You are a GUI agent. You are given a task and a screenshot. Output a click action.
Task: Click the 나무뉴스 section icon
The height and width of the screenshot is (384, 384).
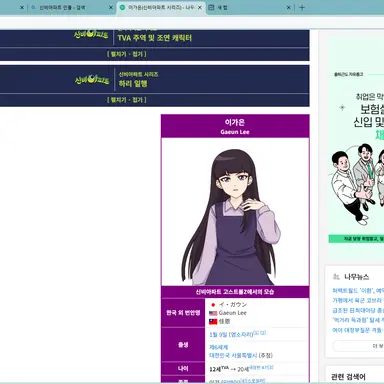pos(336,277)
